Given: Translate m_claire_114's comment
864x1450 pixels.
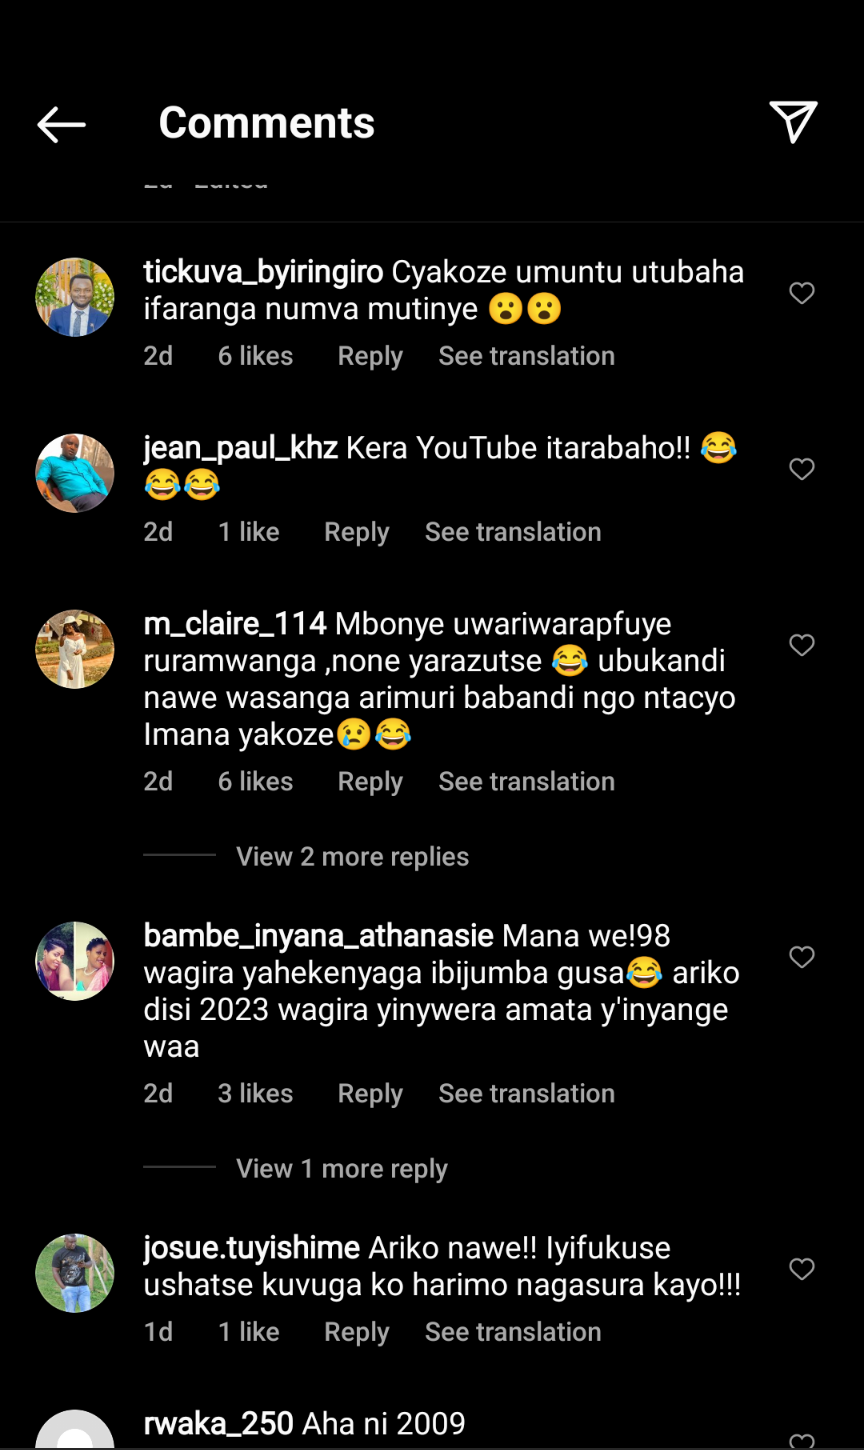Looking at the screenshot, I should 526,782.
